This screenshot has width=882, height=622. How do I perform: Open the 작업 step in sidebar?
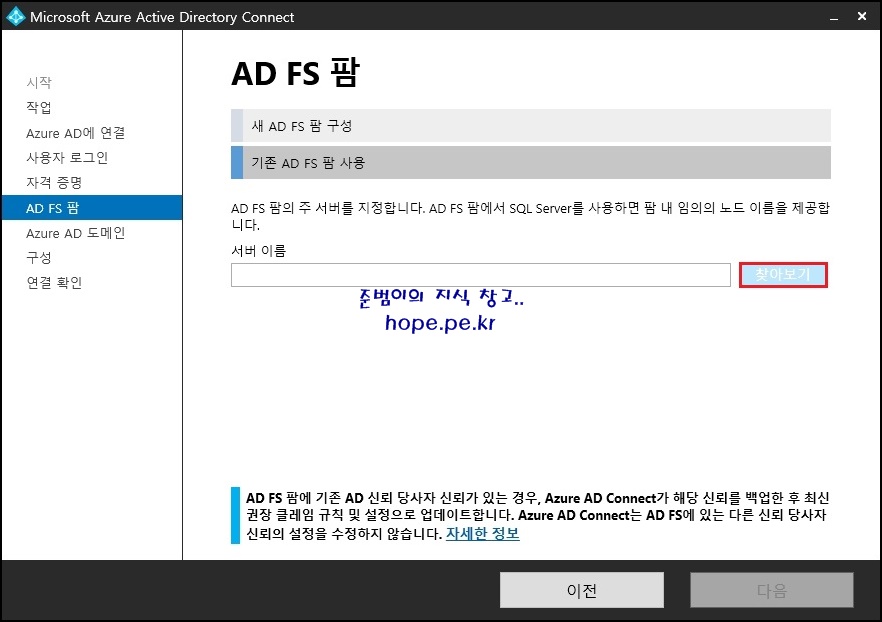[x=39, y=107]
